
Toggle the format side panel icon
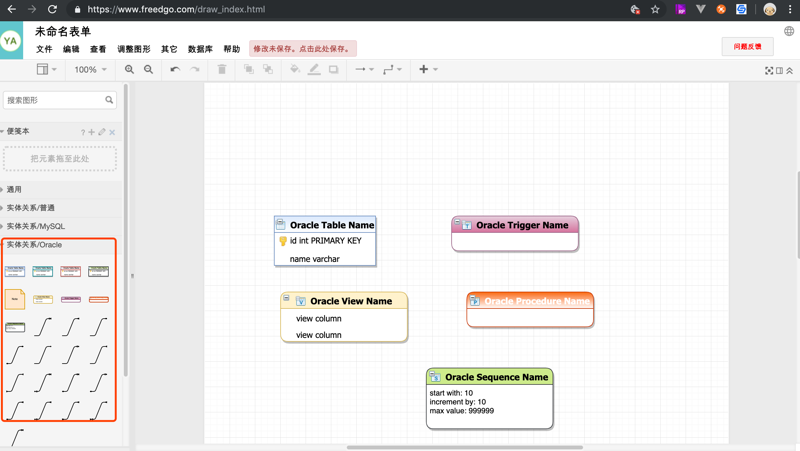coord(780,71)
